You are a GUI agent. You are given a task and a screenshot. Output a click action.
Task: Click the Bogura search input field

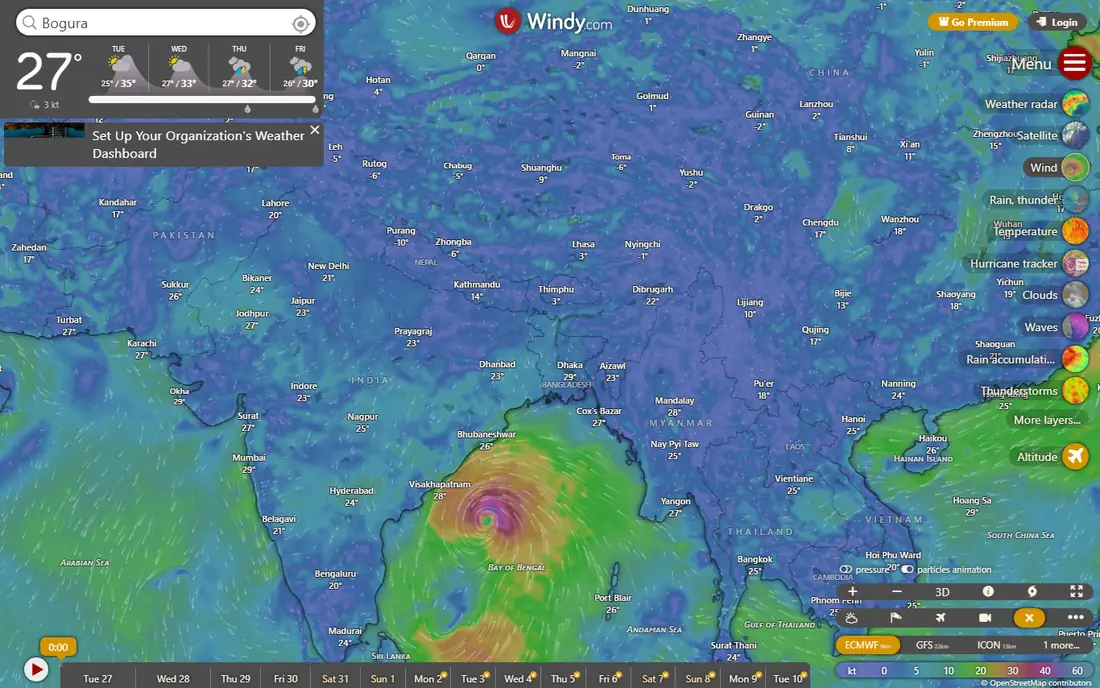pyautogui.click(x=166, y=23)
